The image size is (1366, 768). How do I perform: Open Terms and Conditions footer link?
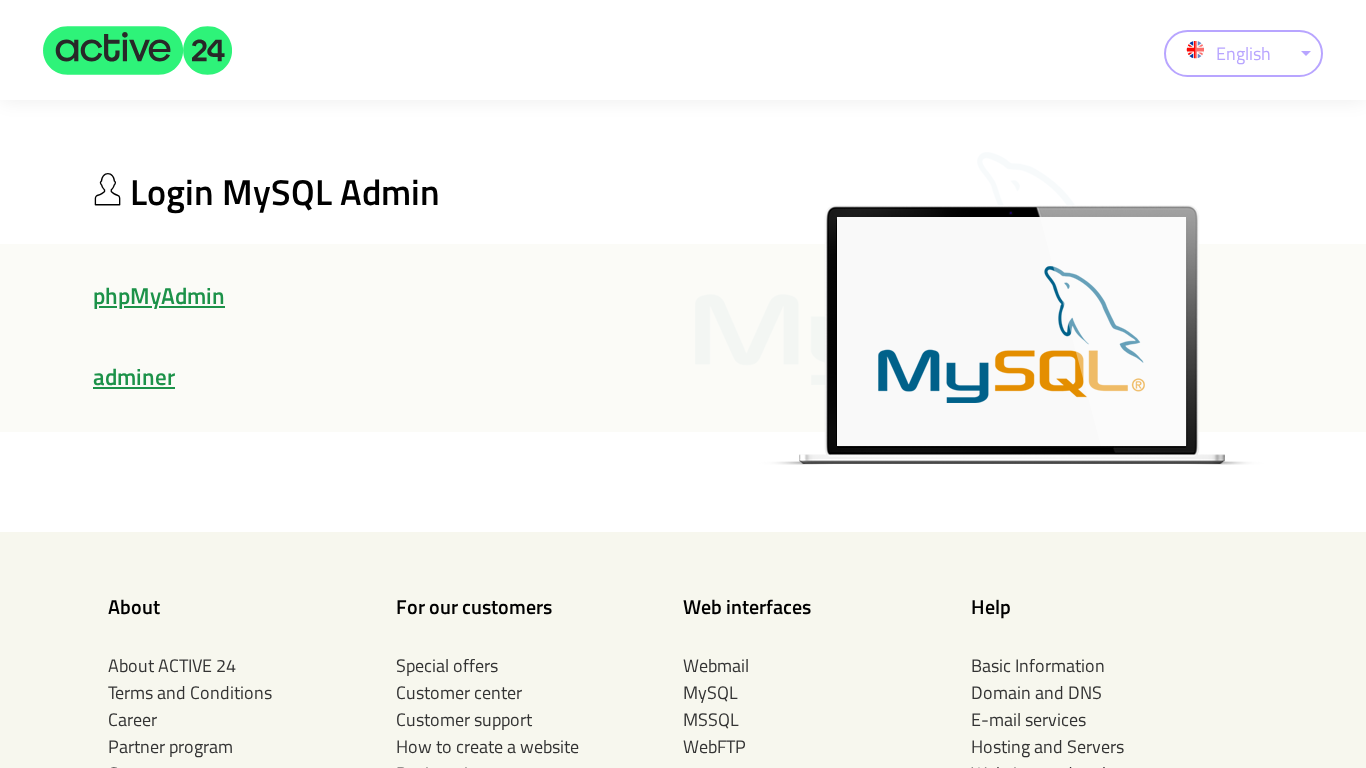click(190, 693)
